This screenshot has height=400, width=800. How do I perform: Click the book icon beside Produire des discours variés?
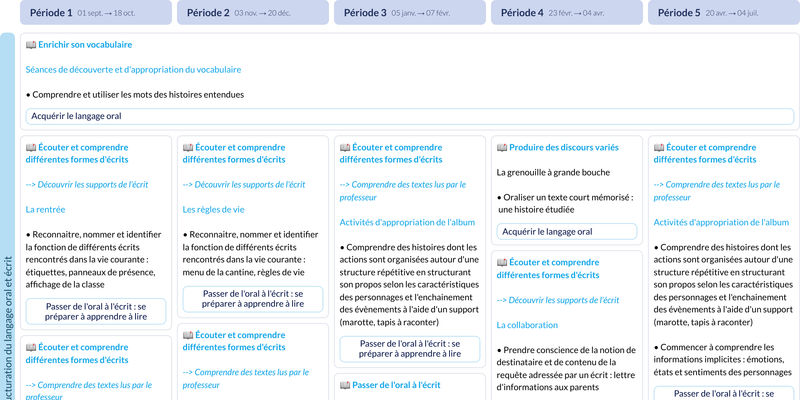pos(502,147)
